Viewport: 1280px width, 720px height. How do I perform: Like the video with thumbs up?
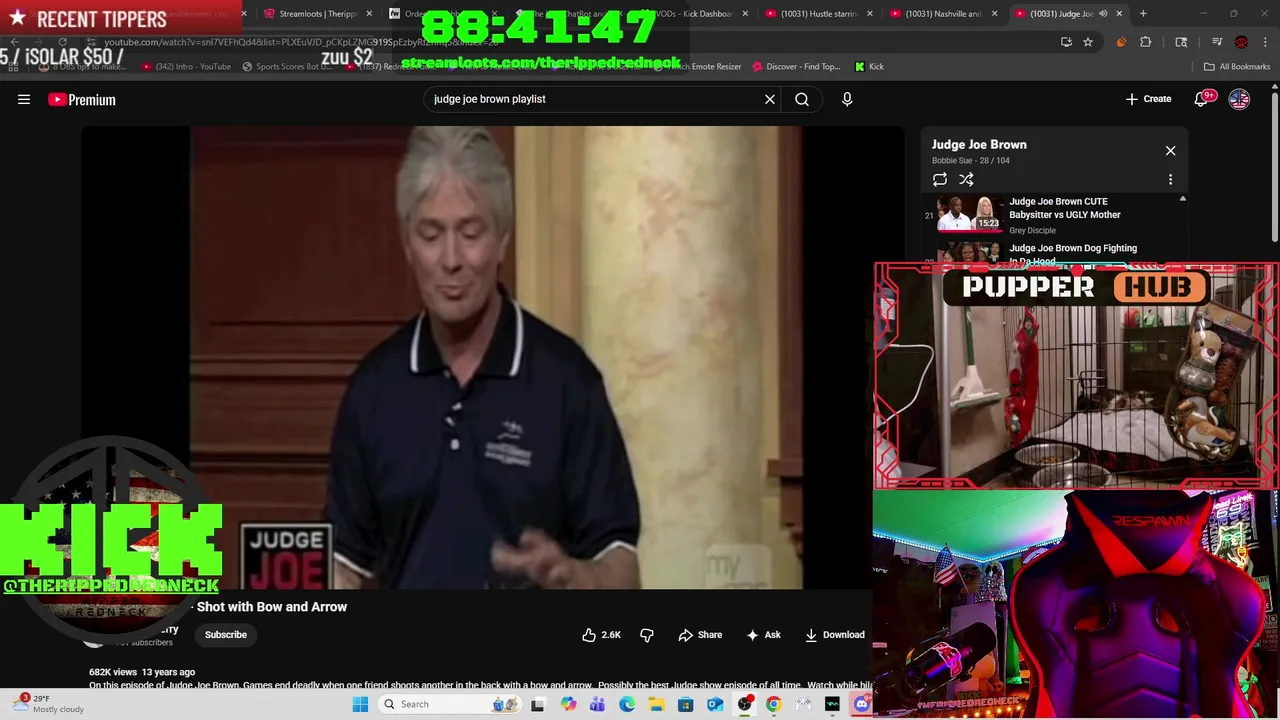[x=601, y=635]
